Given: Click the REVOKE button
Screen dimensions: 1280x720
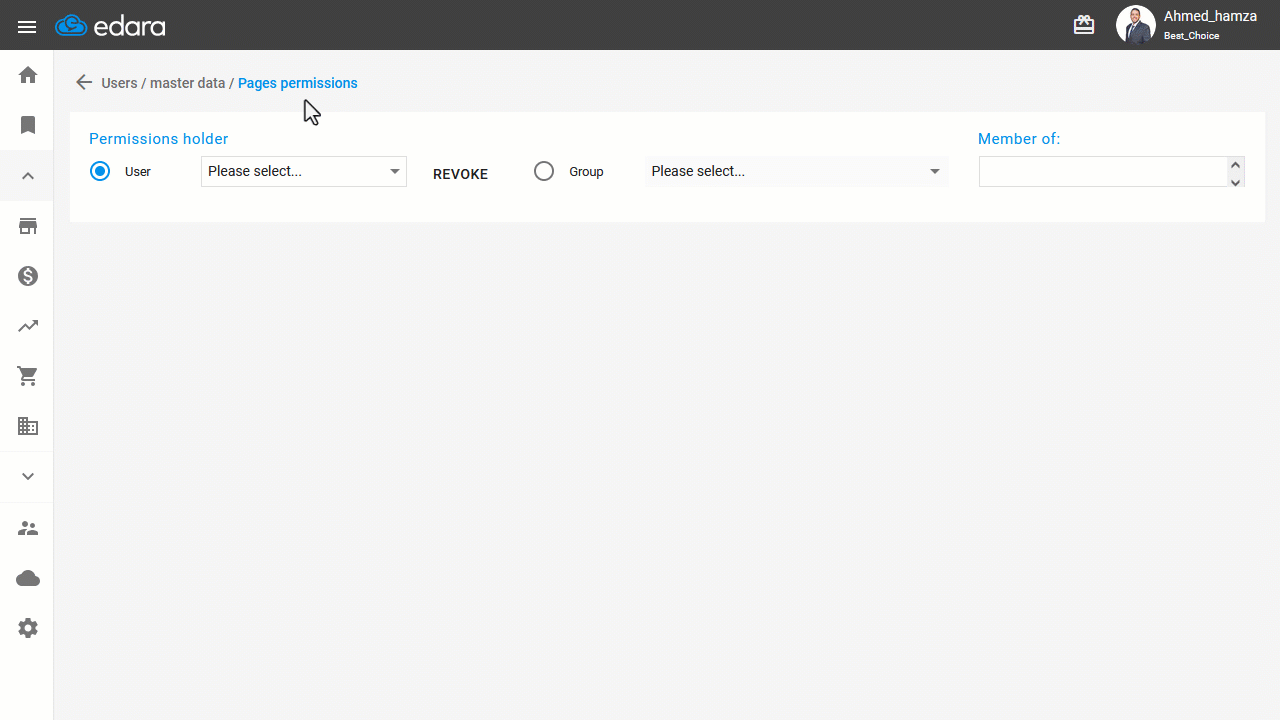Looking at the screenshot, I should click(x=460, y=174).
